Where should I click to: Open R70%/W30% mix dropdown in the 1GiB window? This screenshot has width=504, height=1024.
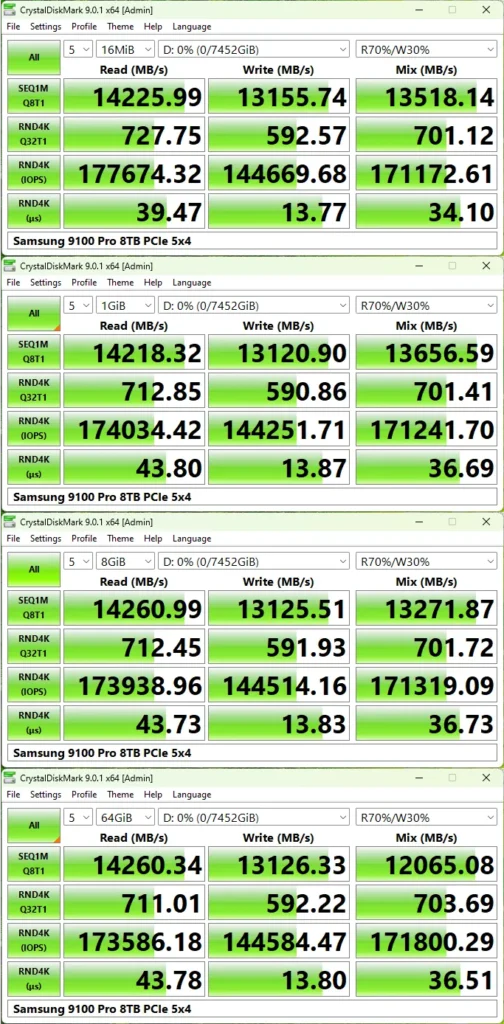(426, 306)
